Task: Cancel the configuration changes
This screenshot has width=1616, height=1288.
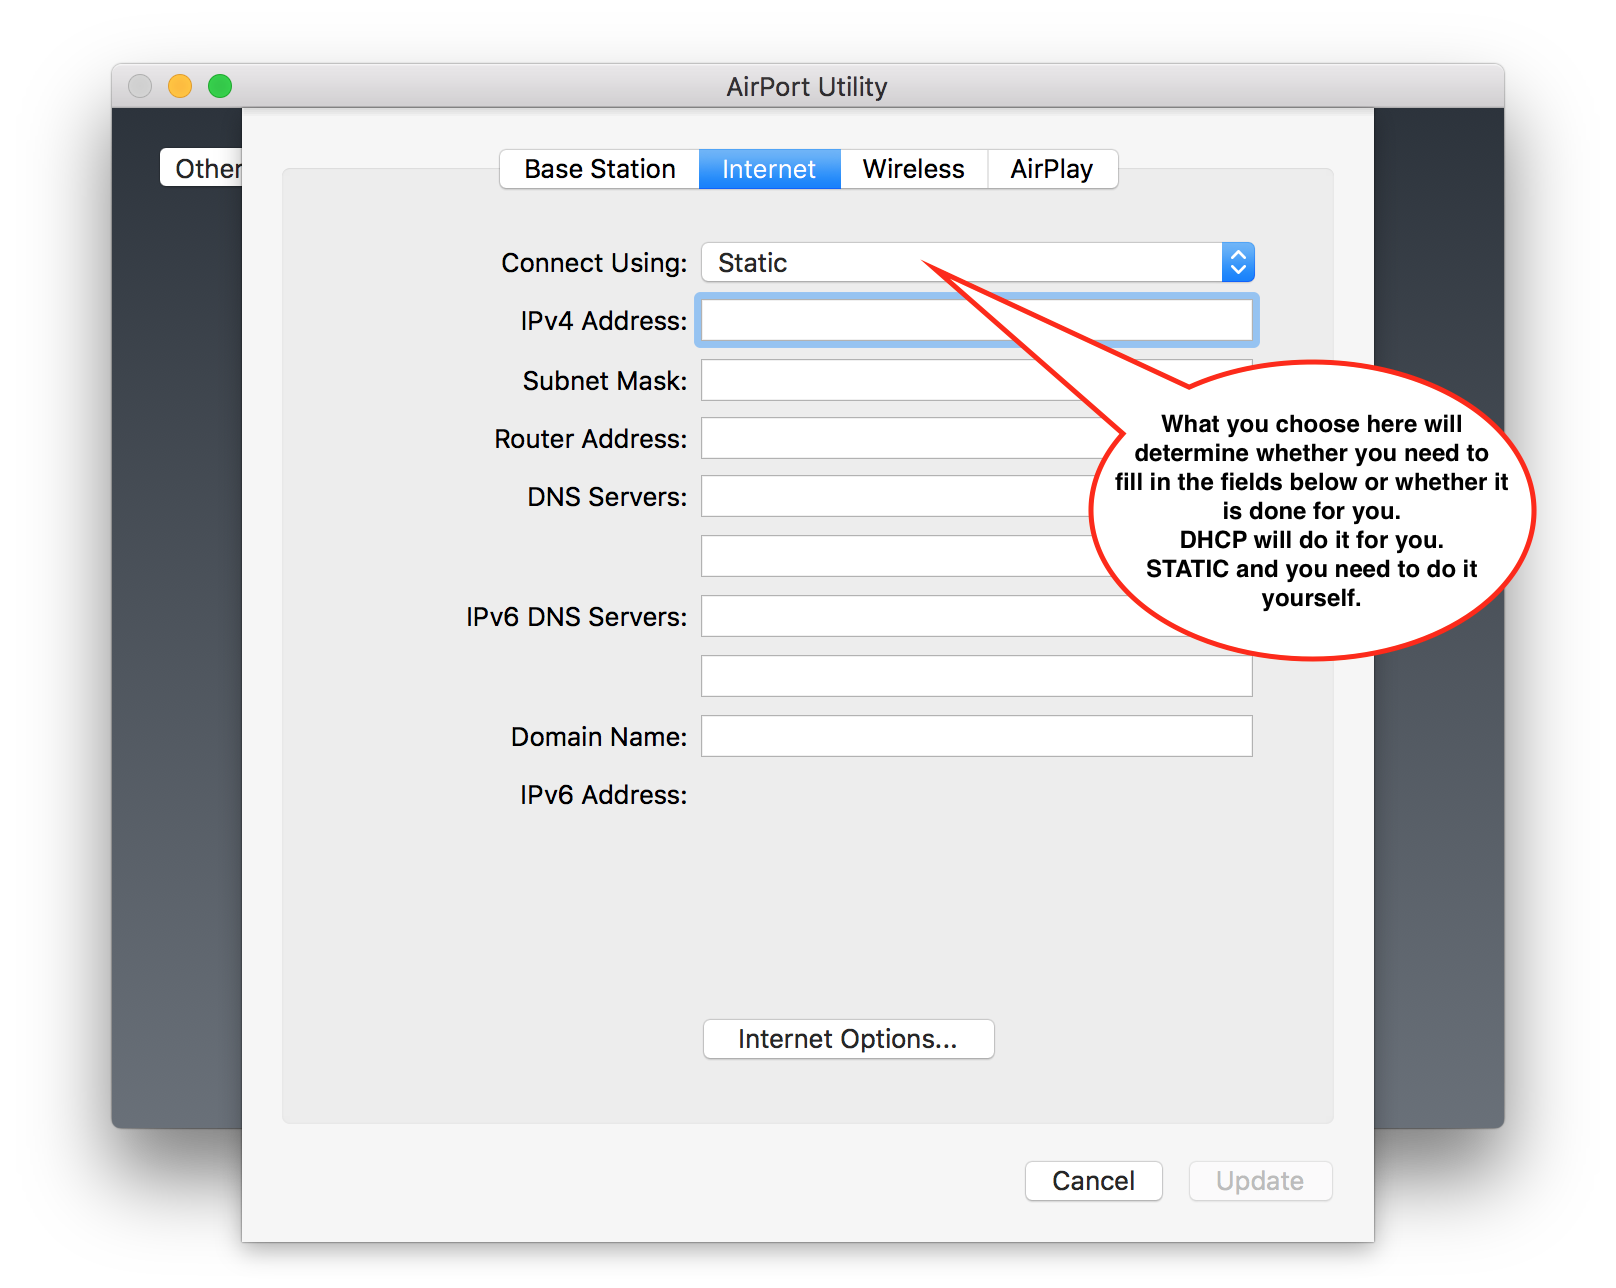Action: pos(1093,1181)
